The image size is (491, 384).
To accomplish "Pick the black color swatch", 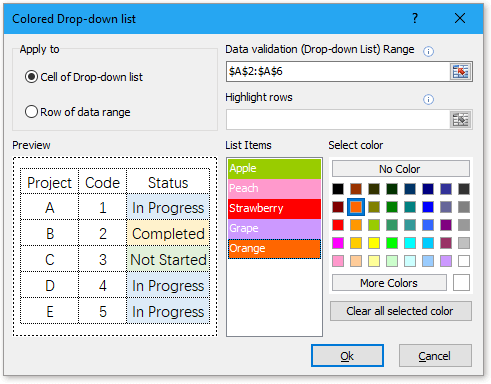I will click(x=338, y=189).
